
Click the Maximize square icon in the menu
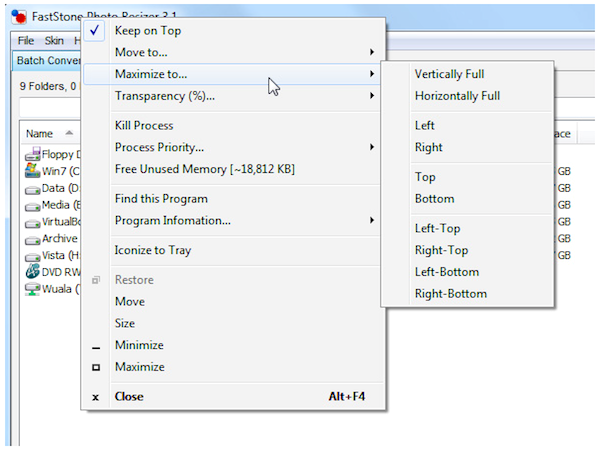pyautogui.click(x=96, y=367)
